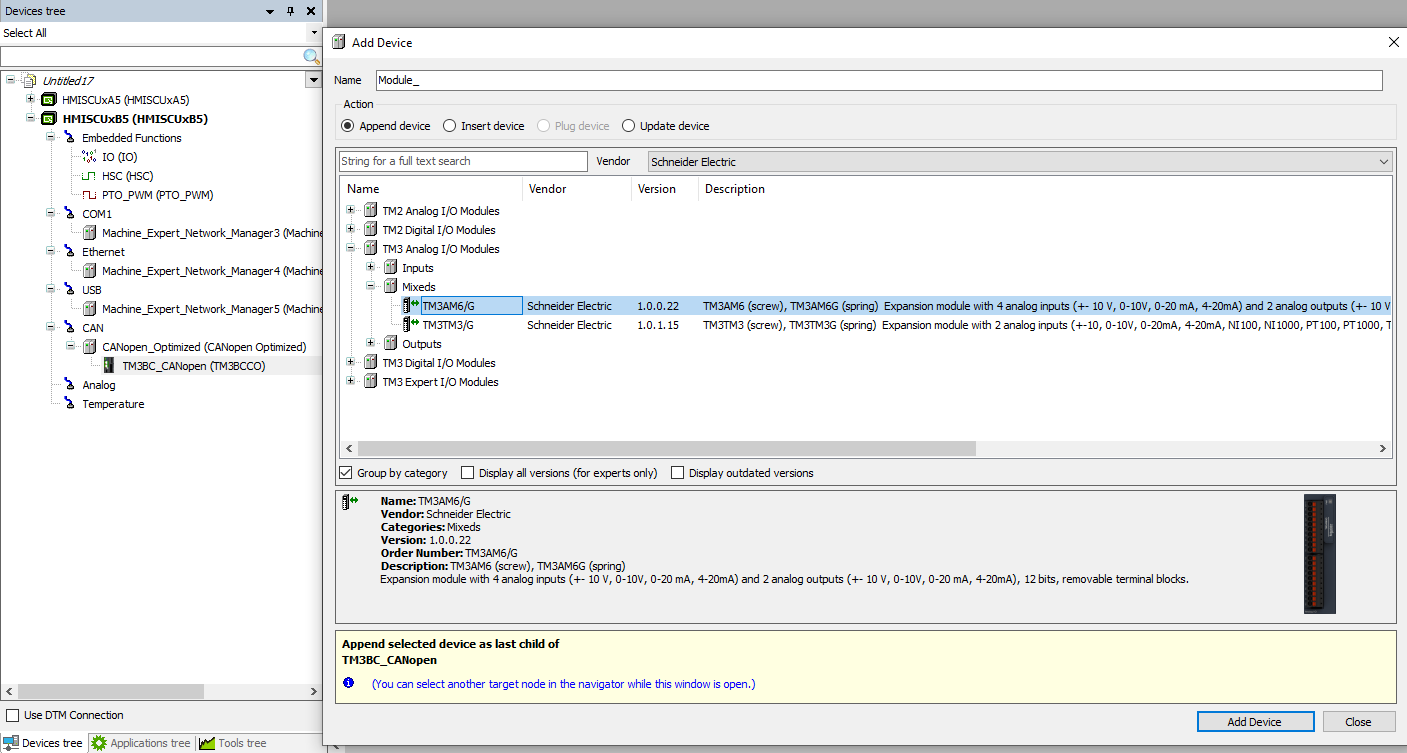The width and height of the screenshot is (1407, 753).
Task: Open the Devices tree panel options arrow
Action: pyautogui.click(x=270, y=11)
